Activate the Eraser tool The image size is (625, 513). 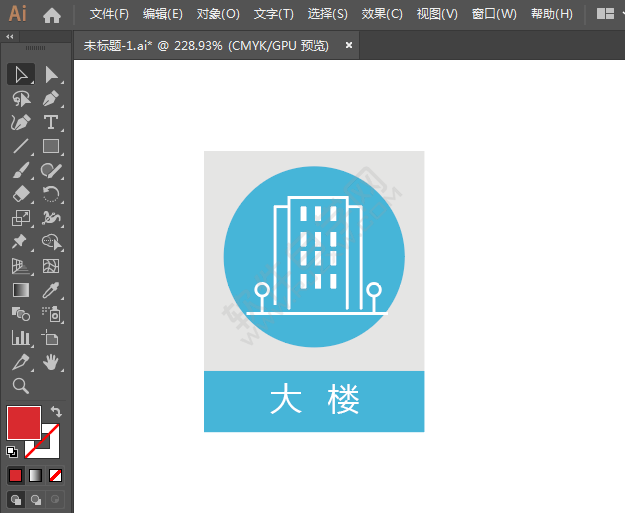tap(20, 194)
